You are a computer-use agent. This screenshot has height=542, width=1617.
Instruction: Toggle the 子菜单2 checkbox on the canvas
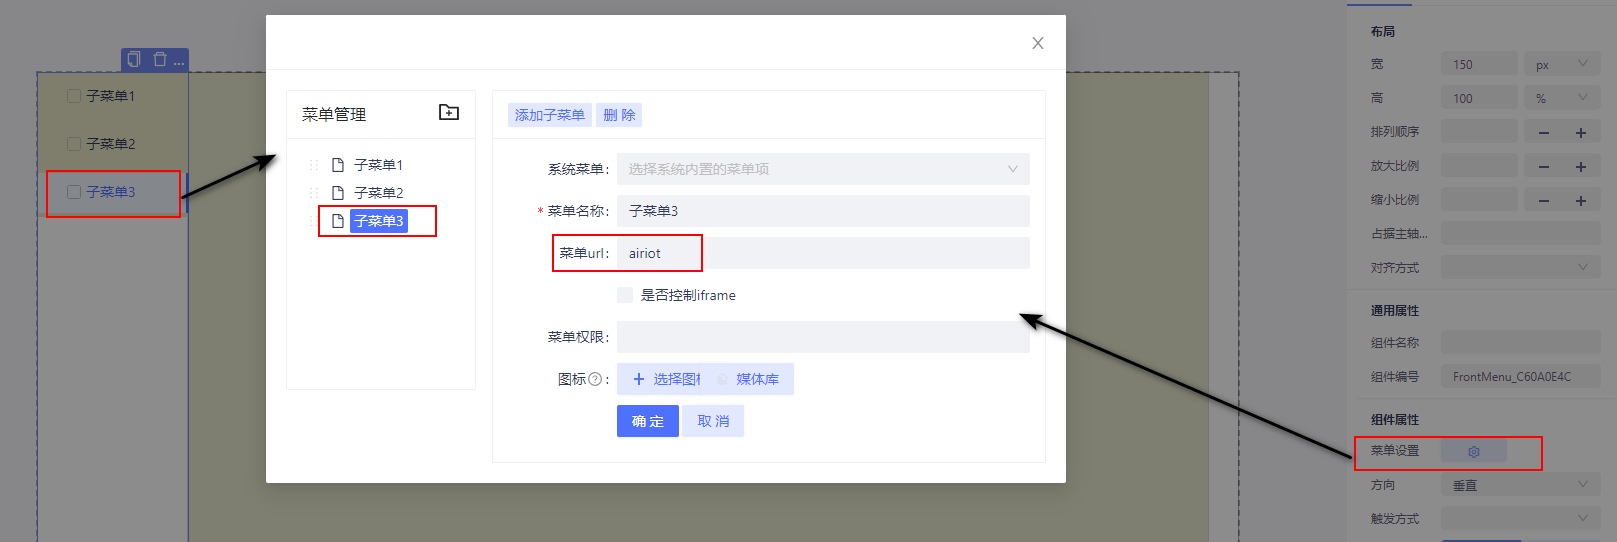74,144
